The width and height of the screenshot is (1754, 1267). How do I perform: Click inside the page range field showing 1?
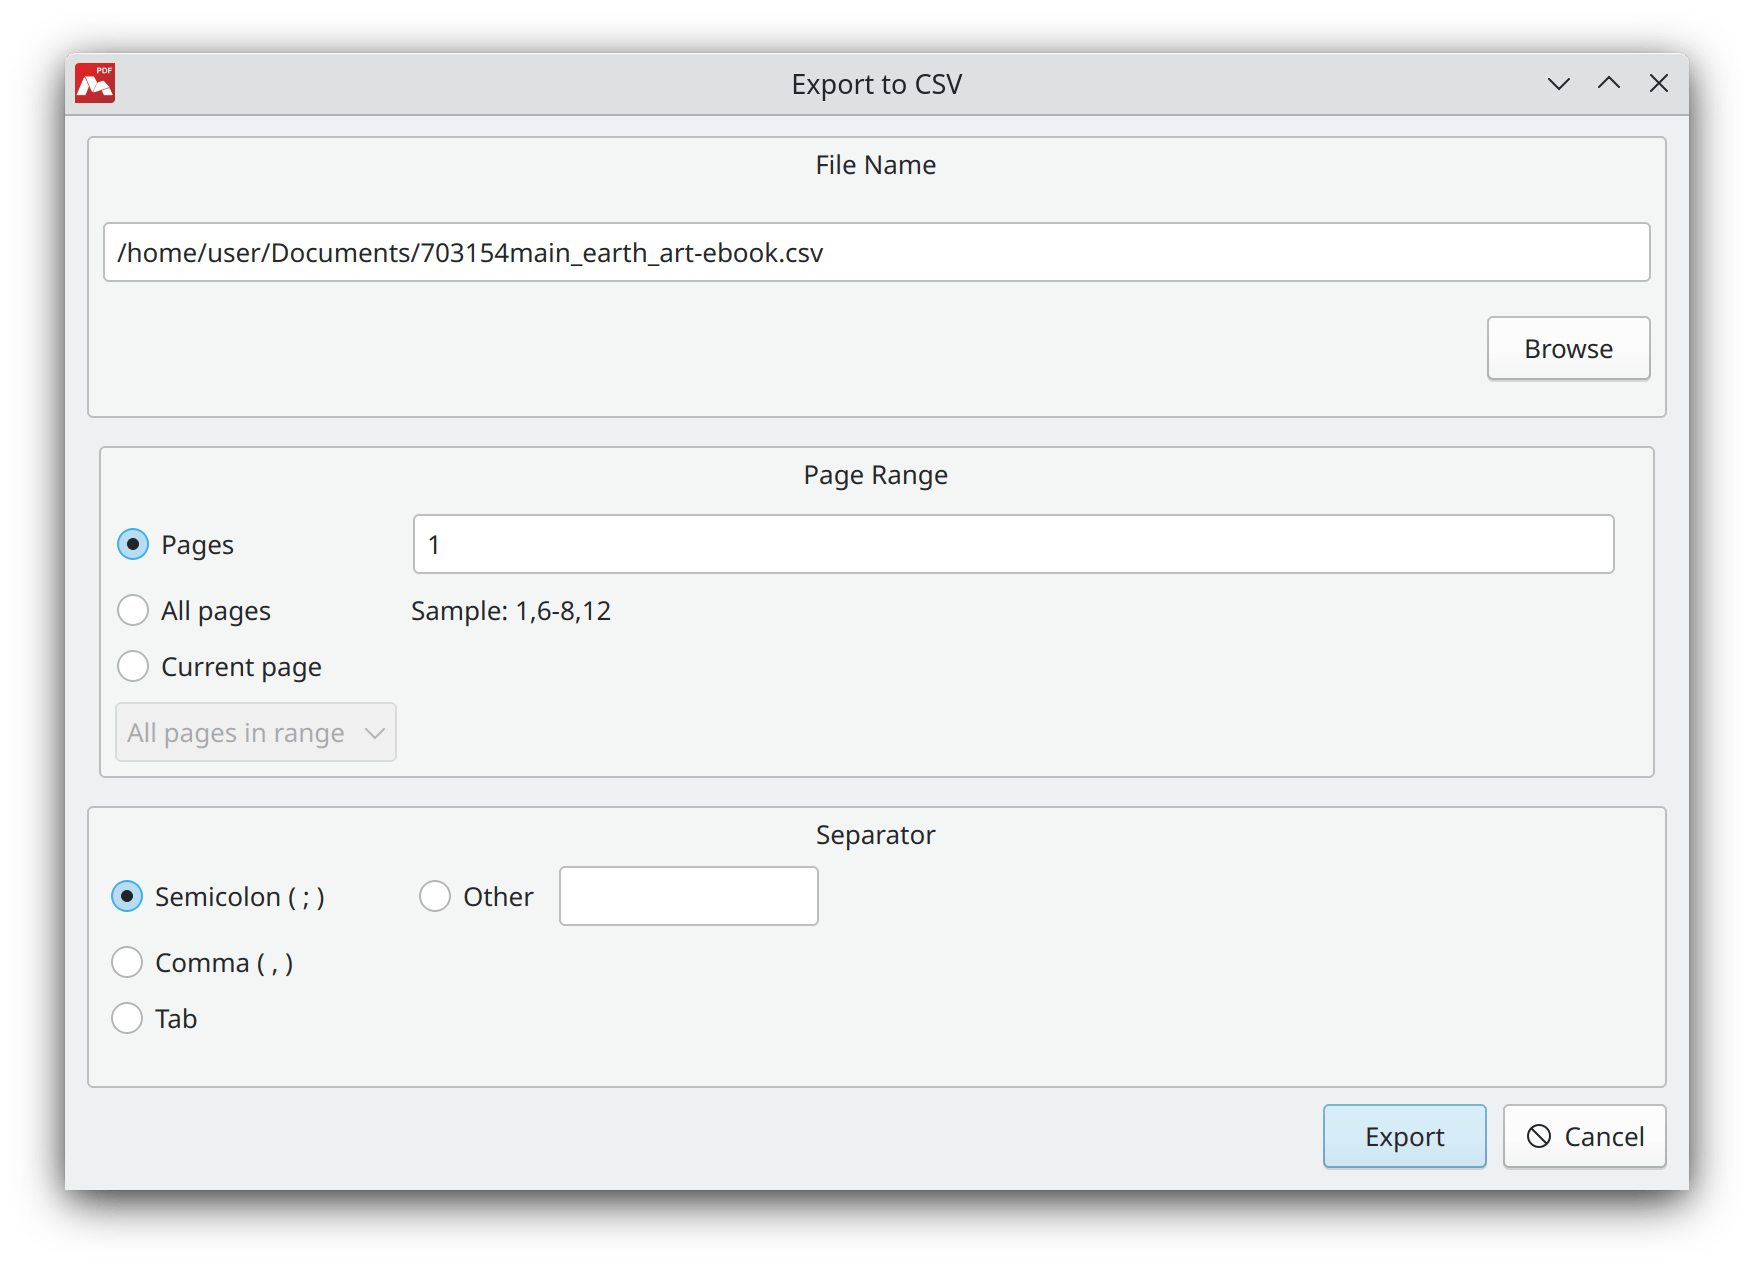tap(1013, 544)
